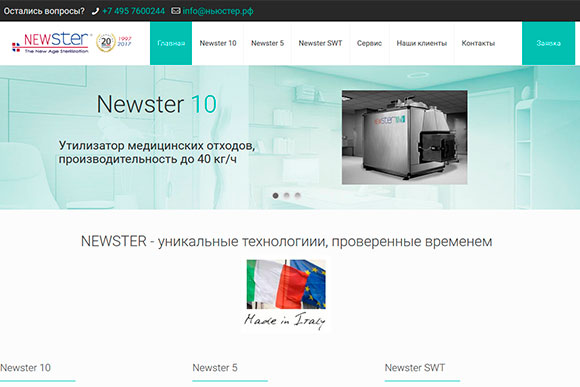Viewport: 580px width, 387px height.
Task: Click the Newster 10 section heading at bottom
Action: tap(26, 368)
